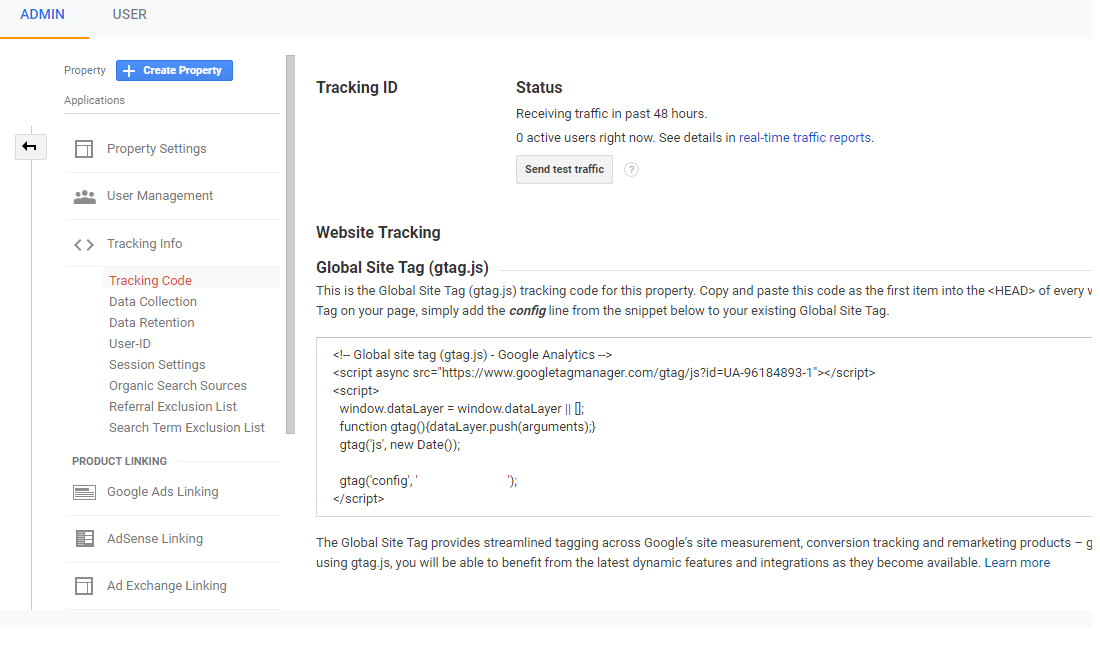Open Organic Search Sources
The height and width of the screenshot is (648, 1100).
[x=177, y=386]
